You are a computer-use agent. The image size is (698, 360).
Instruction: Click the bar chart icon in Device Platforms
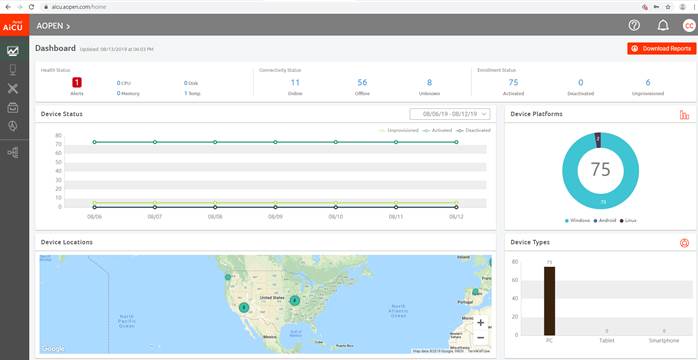[684, 115]
